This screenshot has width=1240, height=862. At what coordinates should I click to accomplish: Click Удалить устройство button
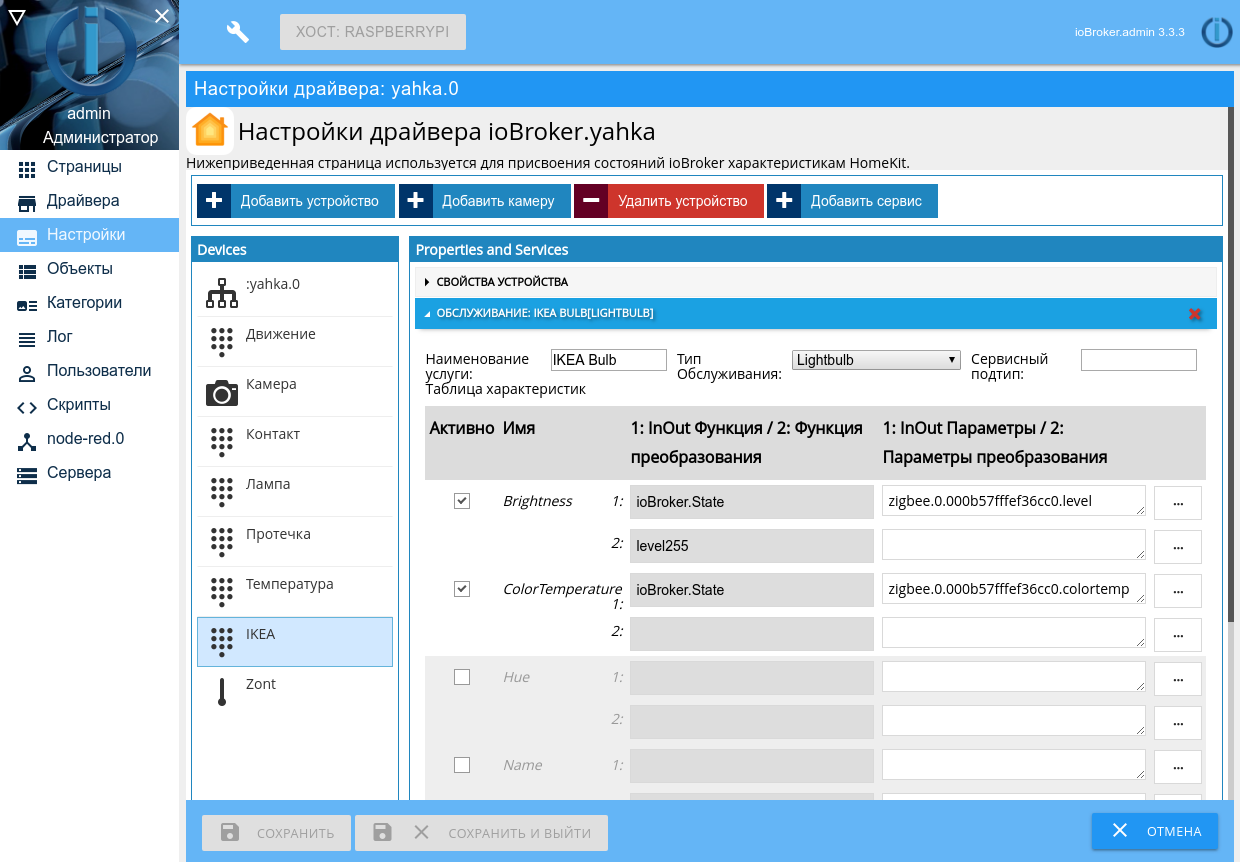tap(669, 201)
